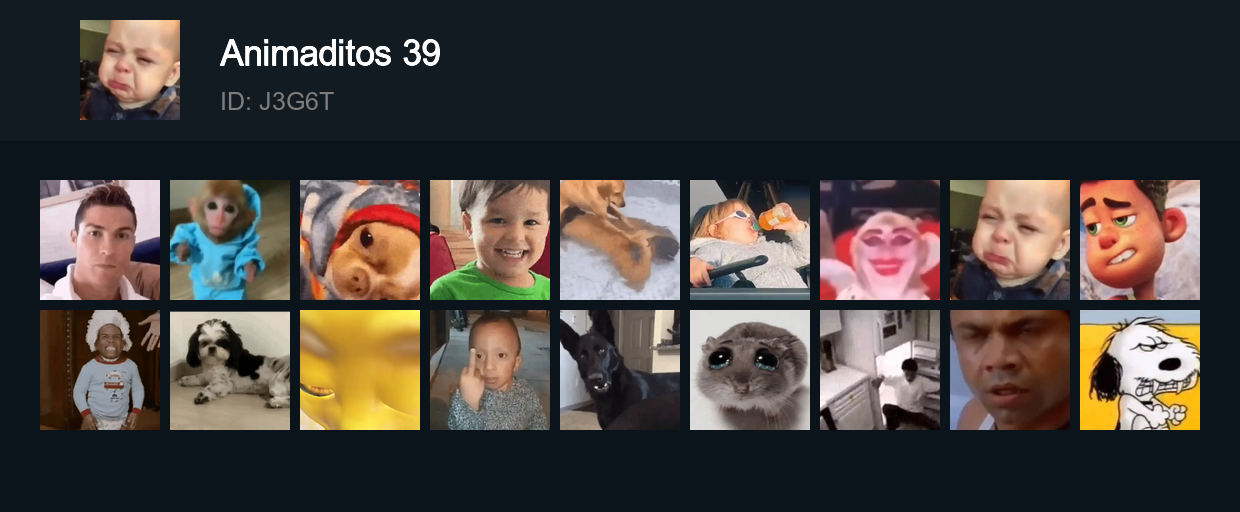Select the animated cartoon boy smirking sticker

tap(1140, 240)
